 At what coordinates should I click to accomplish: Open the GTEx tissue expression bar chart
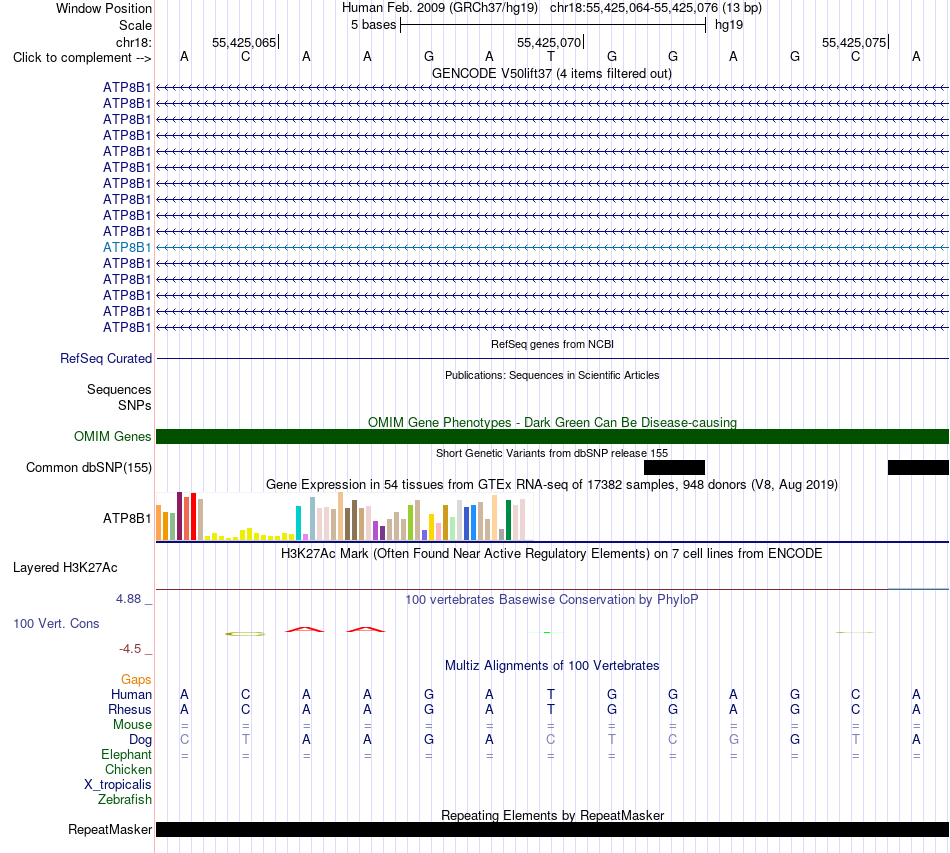344,516
